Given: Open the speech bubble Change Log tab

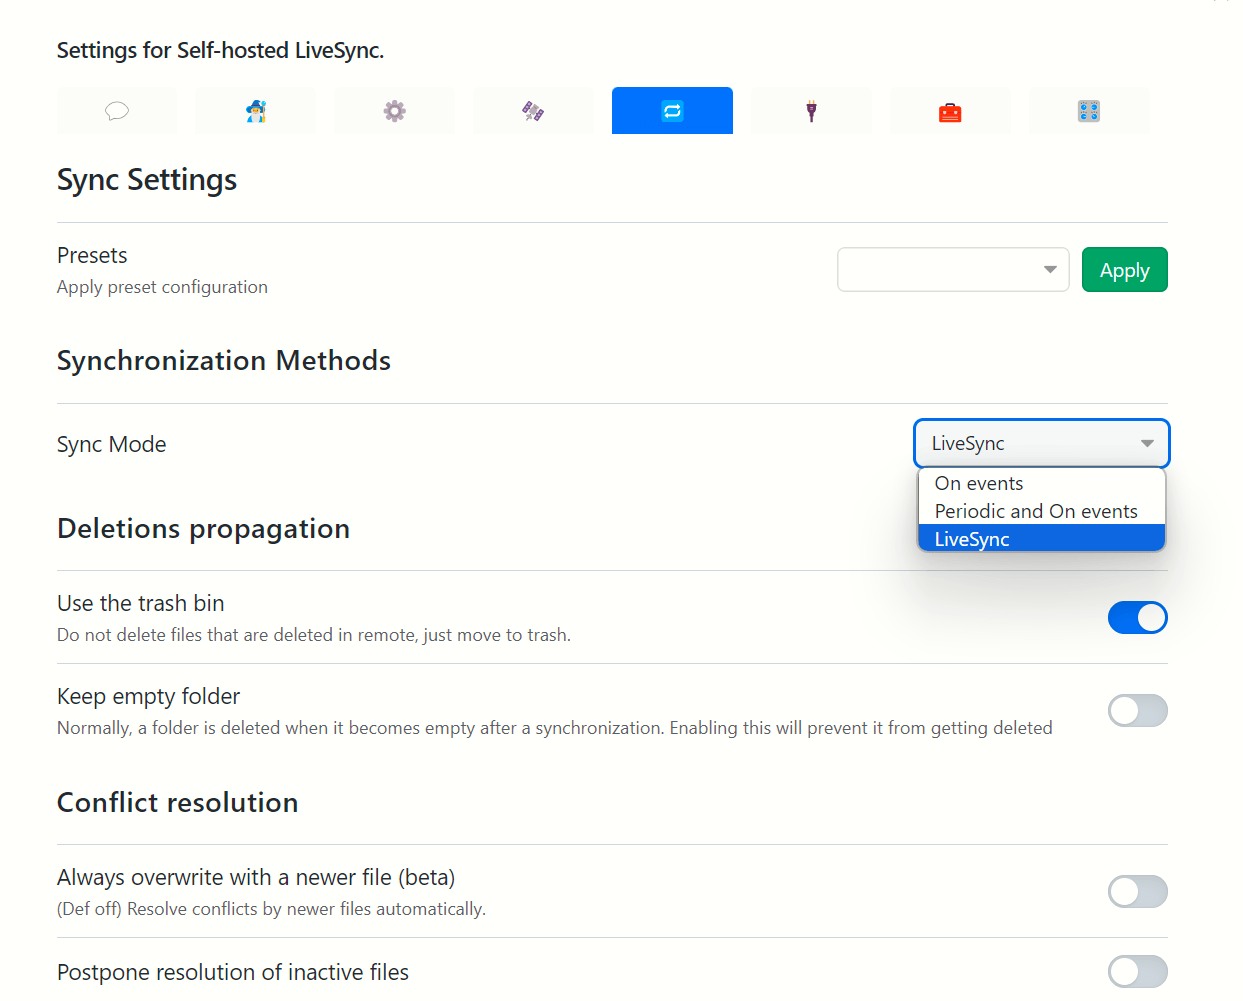Looking at the screenshot, I should tap(117, 111).
